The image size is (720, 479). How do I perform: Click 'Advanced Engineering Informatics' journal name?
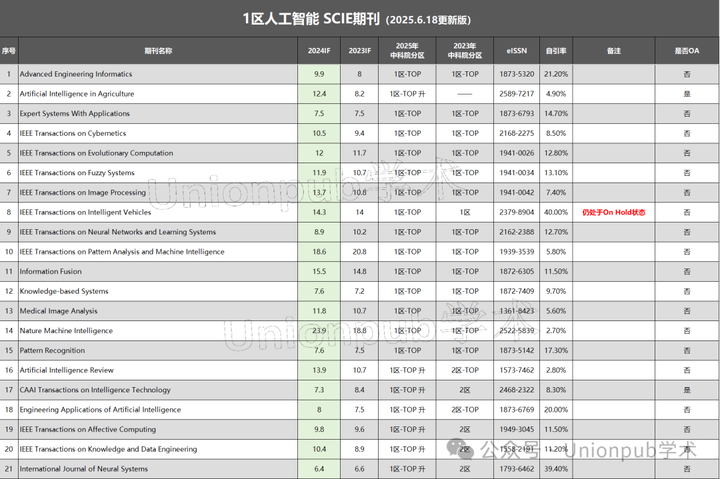pos(76,74)
